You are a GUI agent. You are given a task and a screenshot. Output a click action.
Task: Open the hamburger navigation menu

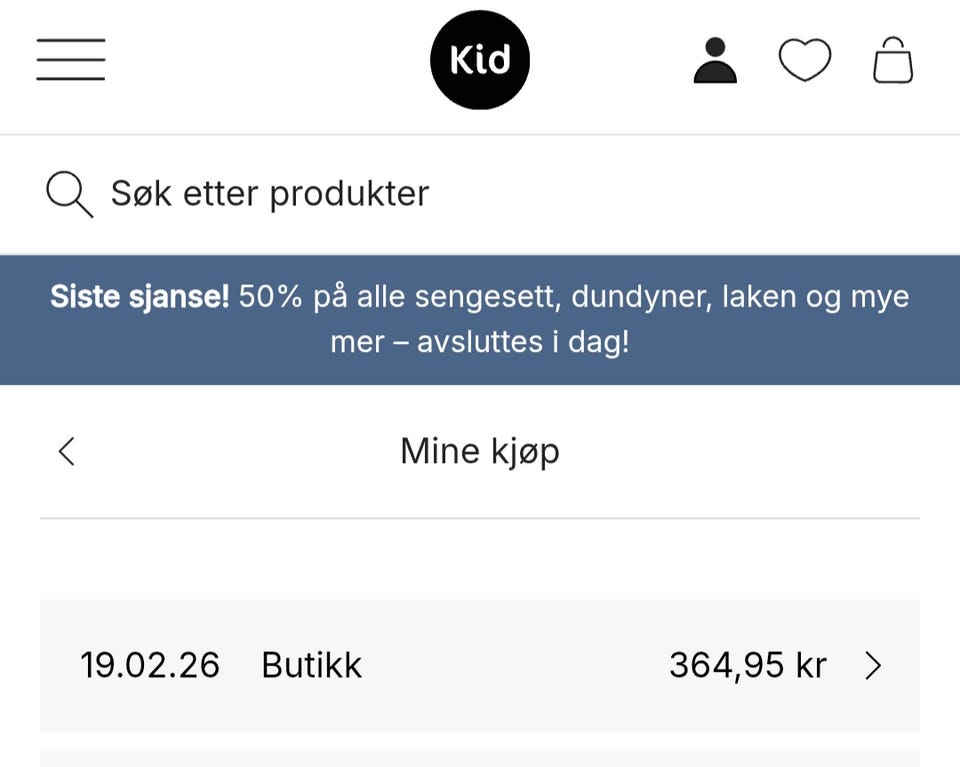[x=71, y=59]
